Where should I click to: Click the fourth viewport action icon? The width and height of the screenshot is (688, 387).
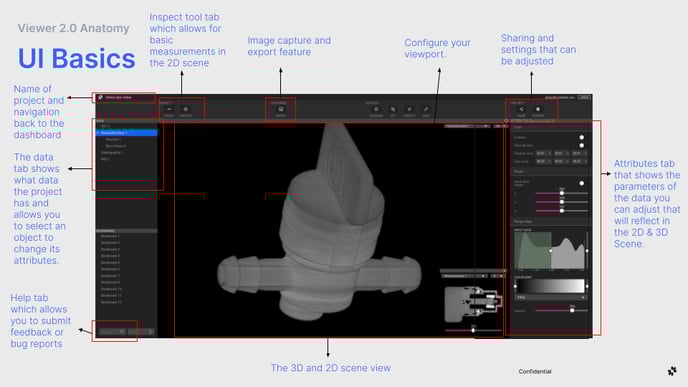[426, 110]
